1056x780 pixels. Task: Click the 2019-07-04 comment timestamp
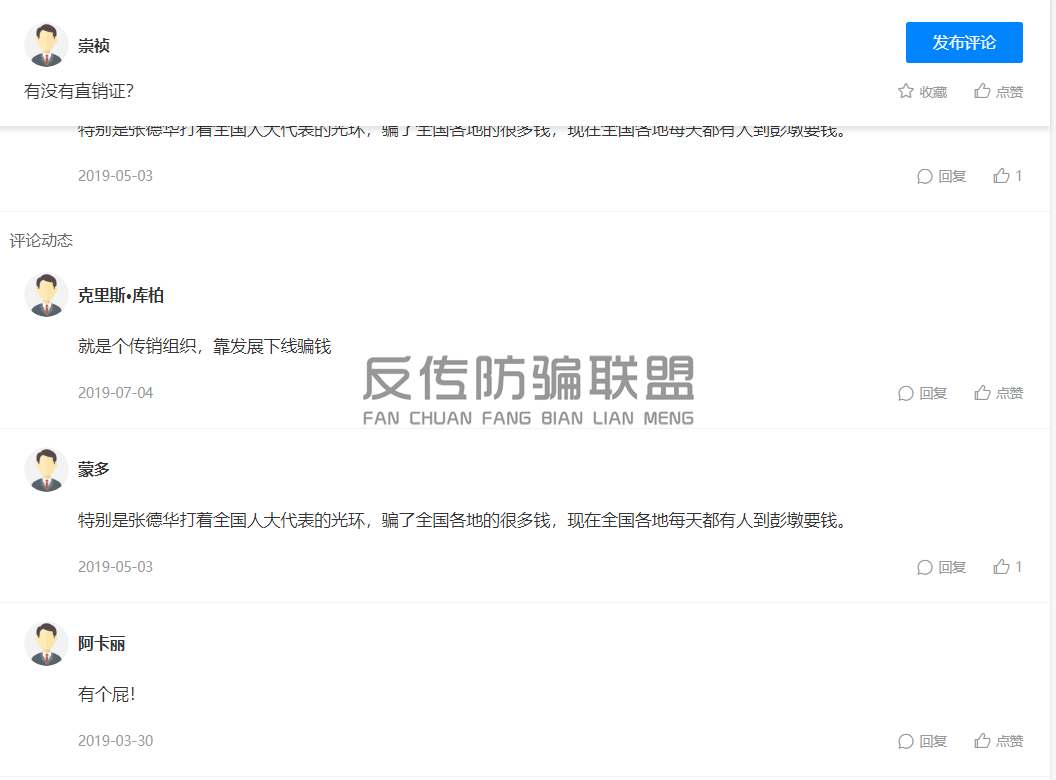[115, 393]
